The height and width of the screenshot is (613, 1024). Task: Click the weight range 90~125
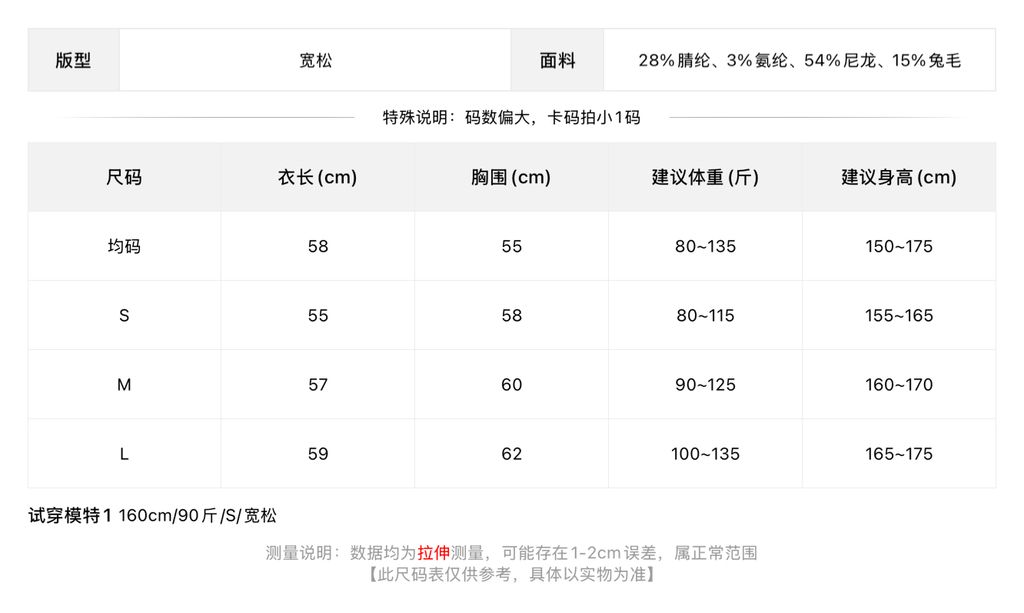(x=705, y=385)
